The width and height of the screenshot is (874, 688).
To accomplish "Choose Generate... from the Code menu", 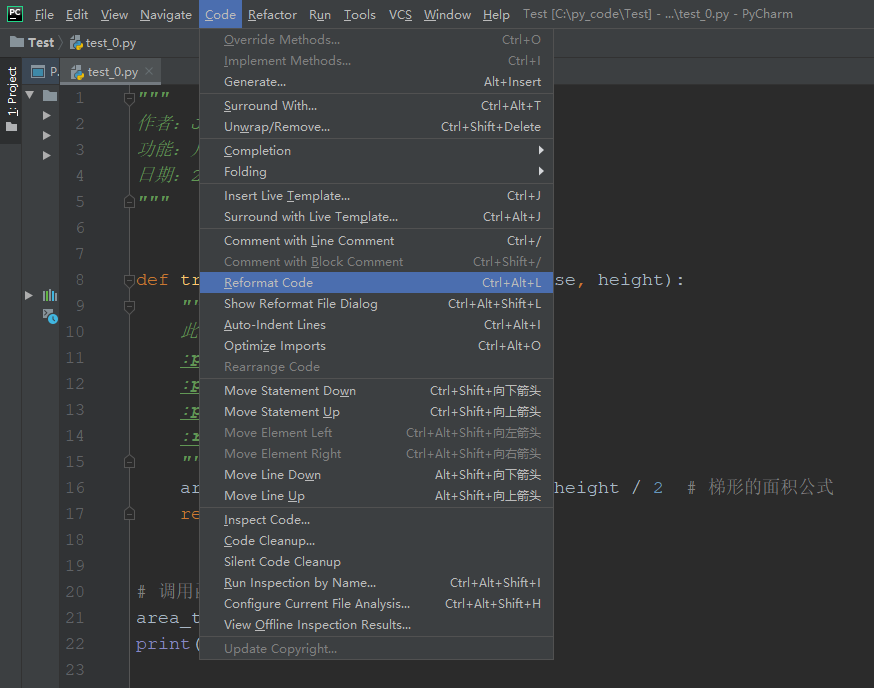I will [376, 82].
